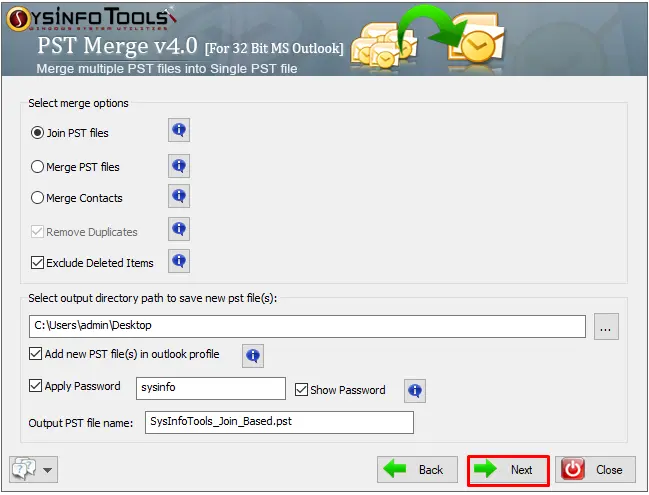
Task: Close the PST Merge application
Action: click(595, 470)
